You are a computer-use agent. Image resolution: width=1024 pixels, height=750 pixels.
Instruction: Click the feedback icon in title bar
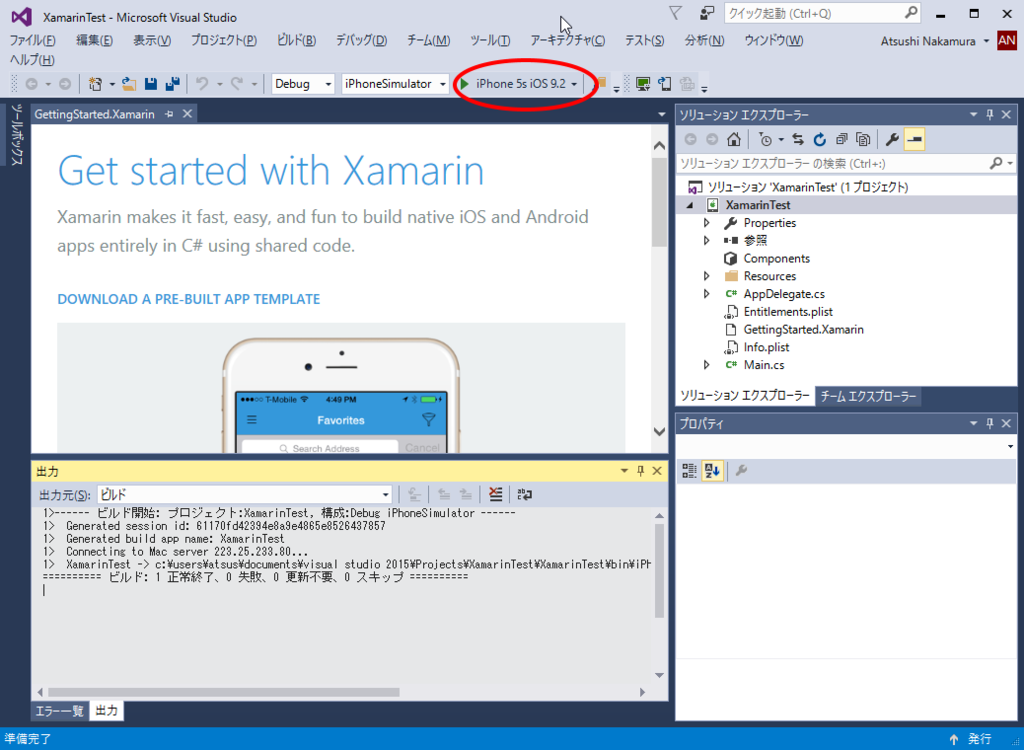click(707, 14)
